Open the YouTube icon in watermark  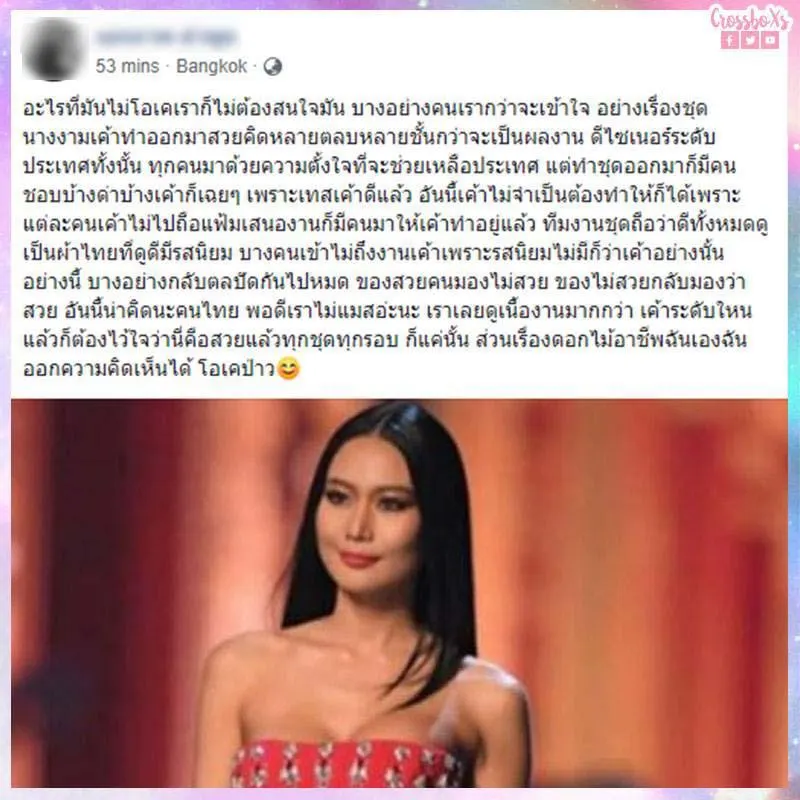(x=770, y=40)
